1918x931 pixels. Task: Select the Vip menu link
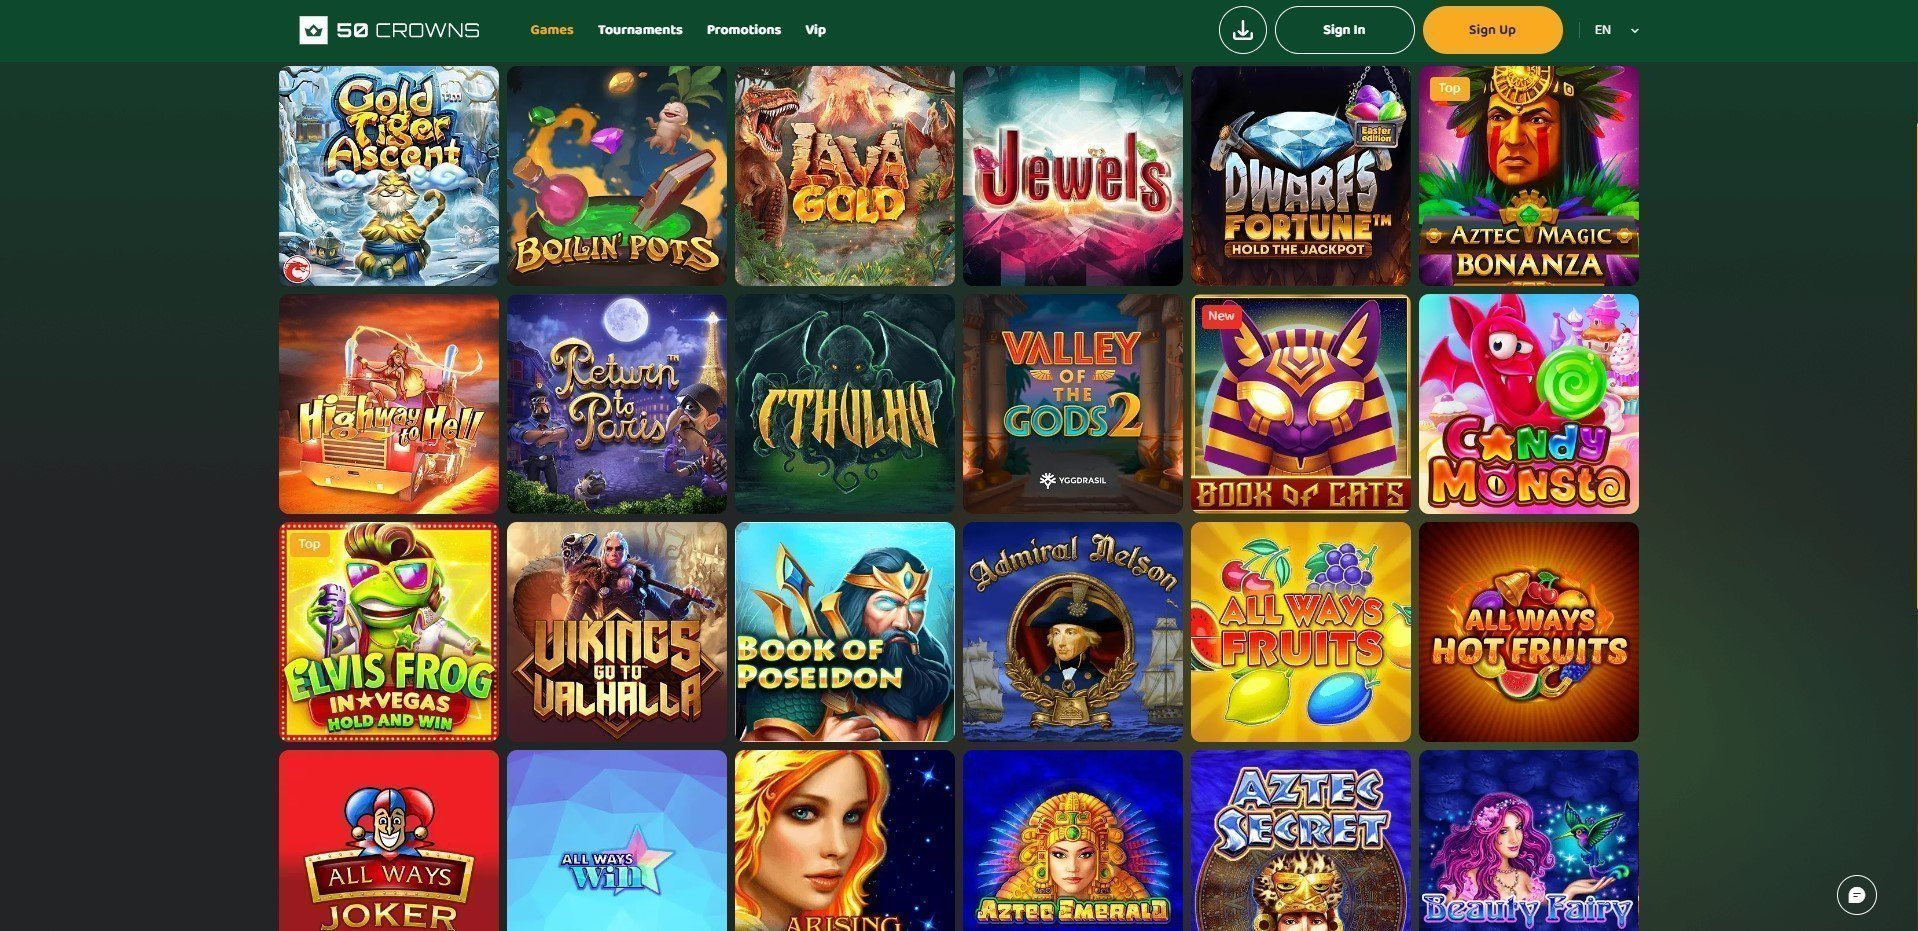click(x=816, y=30)
